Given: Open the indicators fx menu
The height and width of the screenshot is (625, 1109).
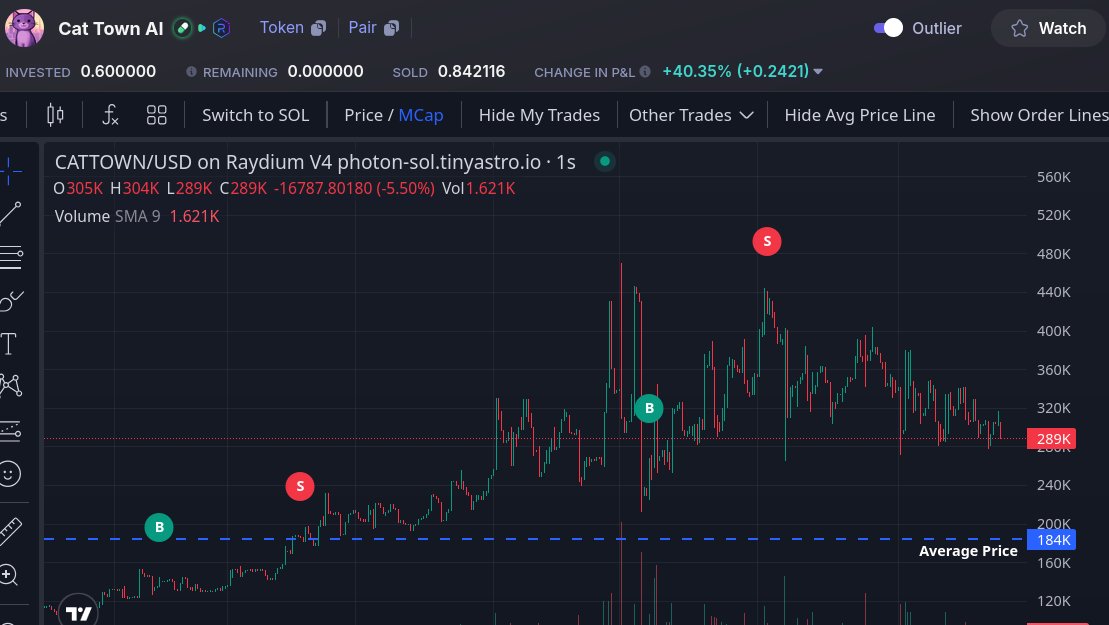Looking at the screenshot, I should point(110,115).
